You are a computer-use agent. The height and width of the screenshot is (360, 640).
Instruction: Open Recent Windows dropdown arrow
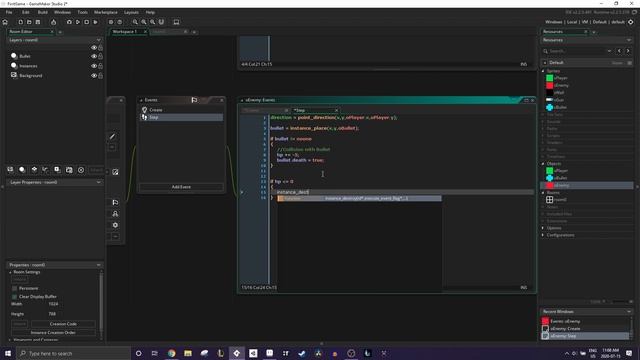click(629, 311)
